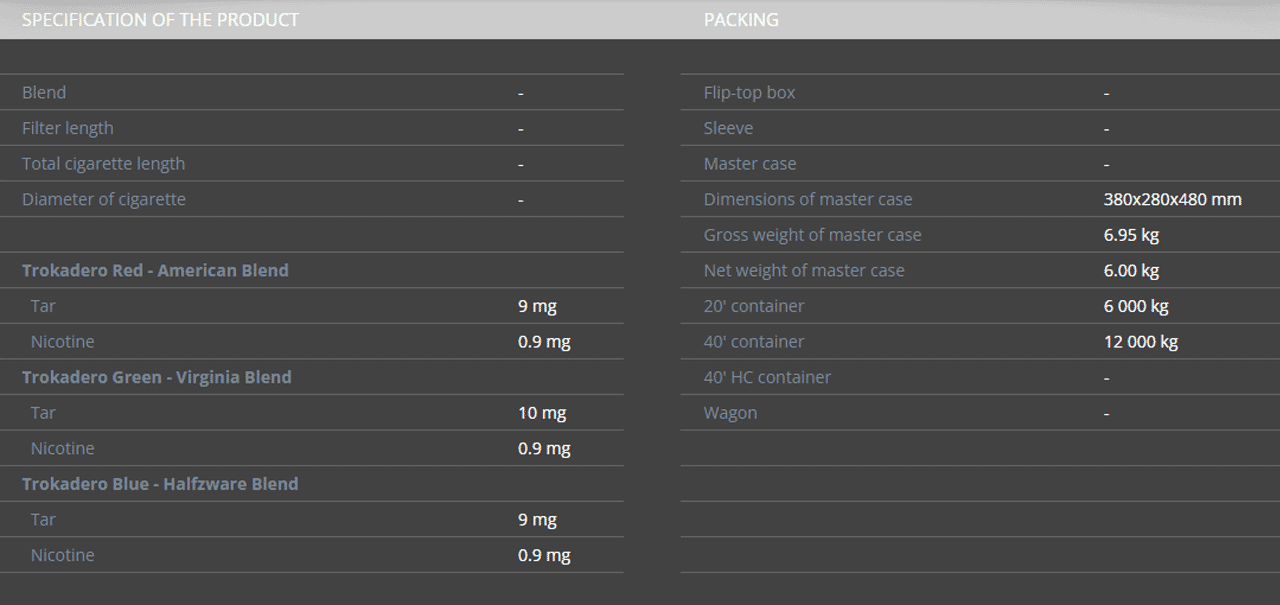1280x605 pixels.
Task: Select 'Trokadero Red - American Blend' heading
Action: 155,270
